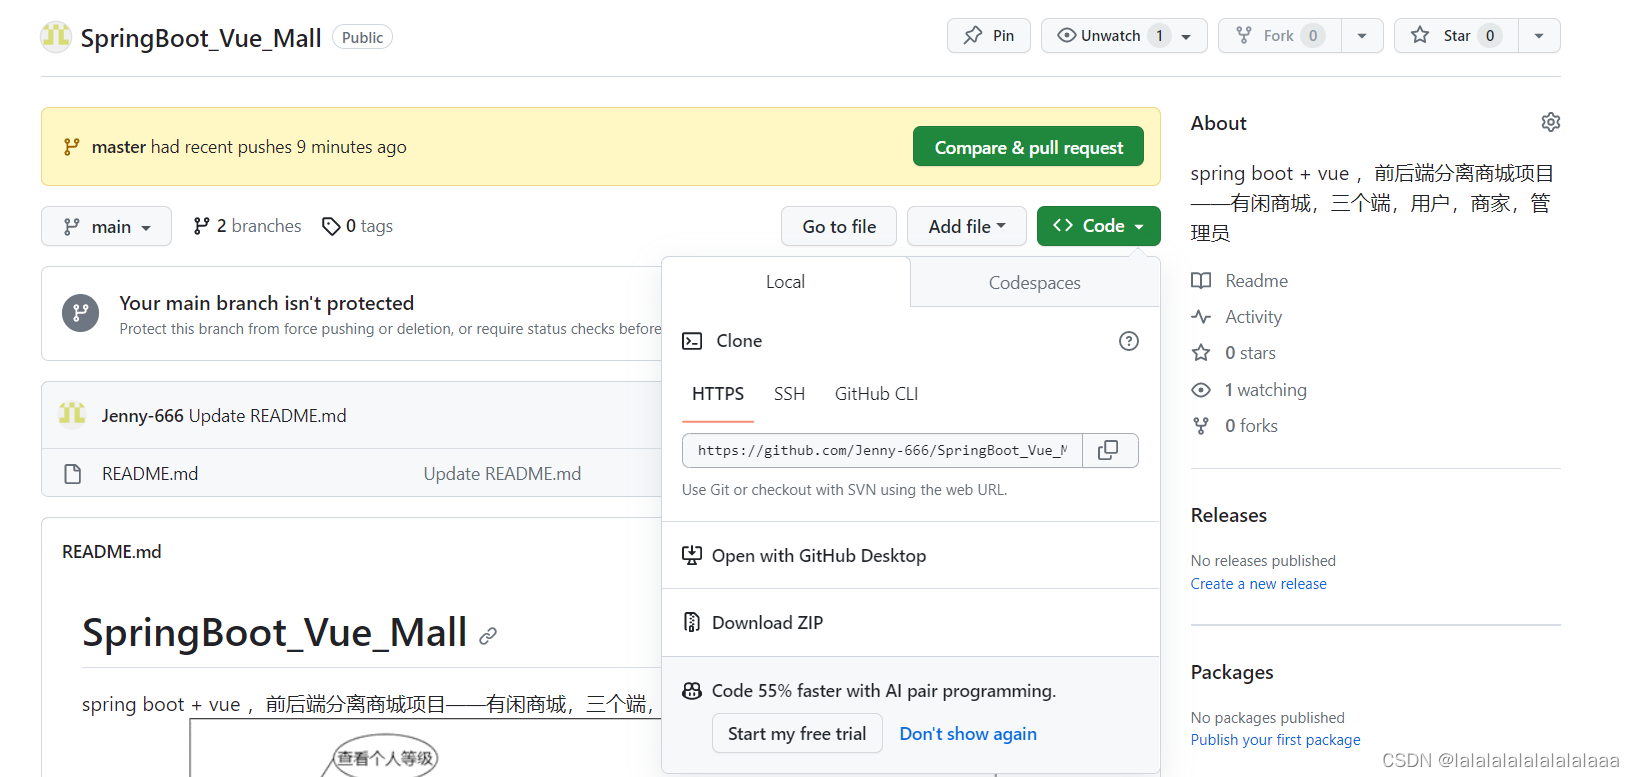The image size is (1634, 777).
Task: Open the 0 forks link
Action: click(x=1251, y=426)
